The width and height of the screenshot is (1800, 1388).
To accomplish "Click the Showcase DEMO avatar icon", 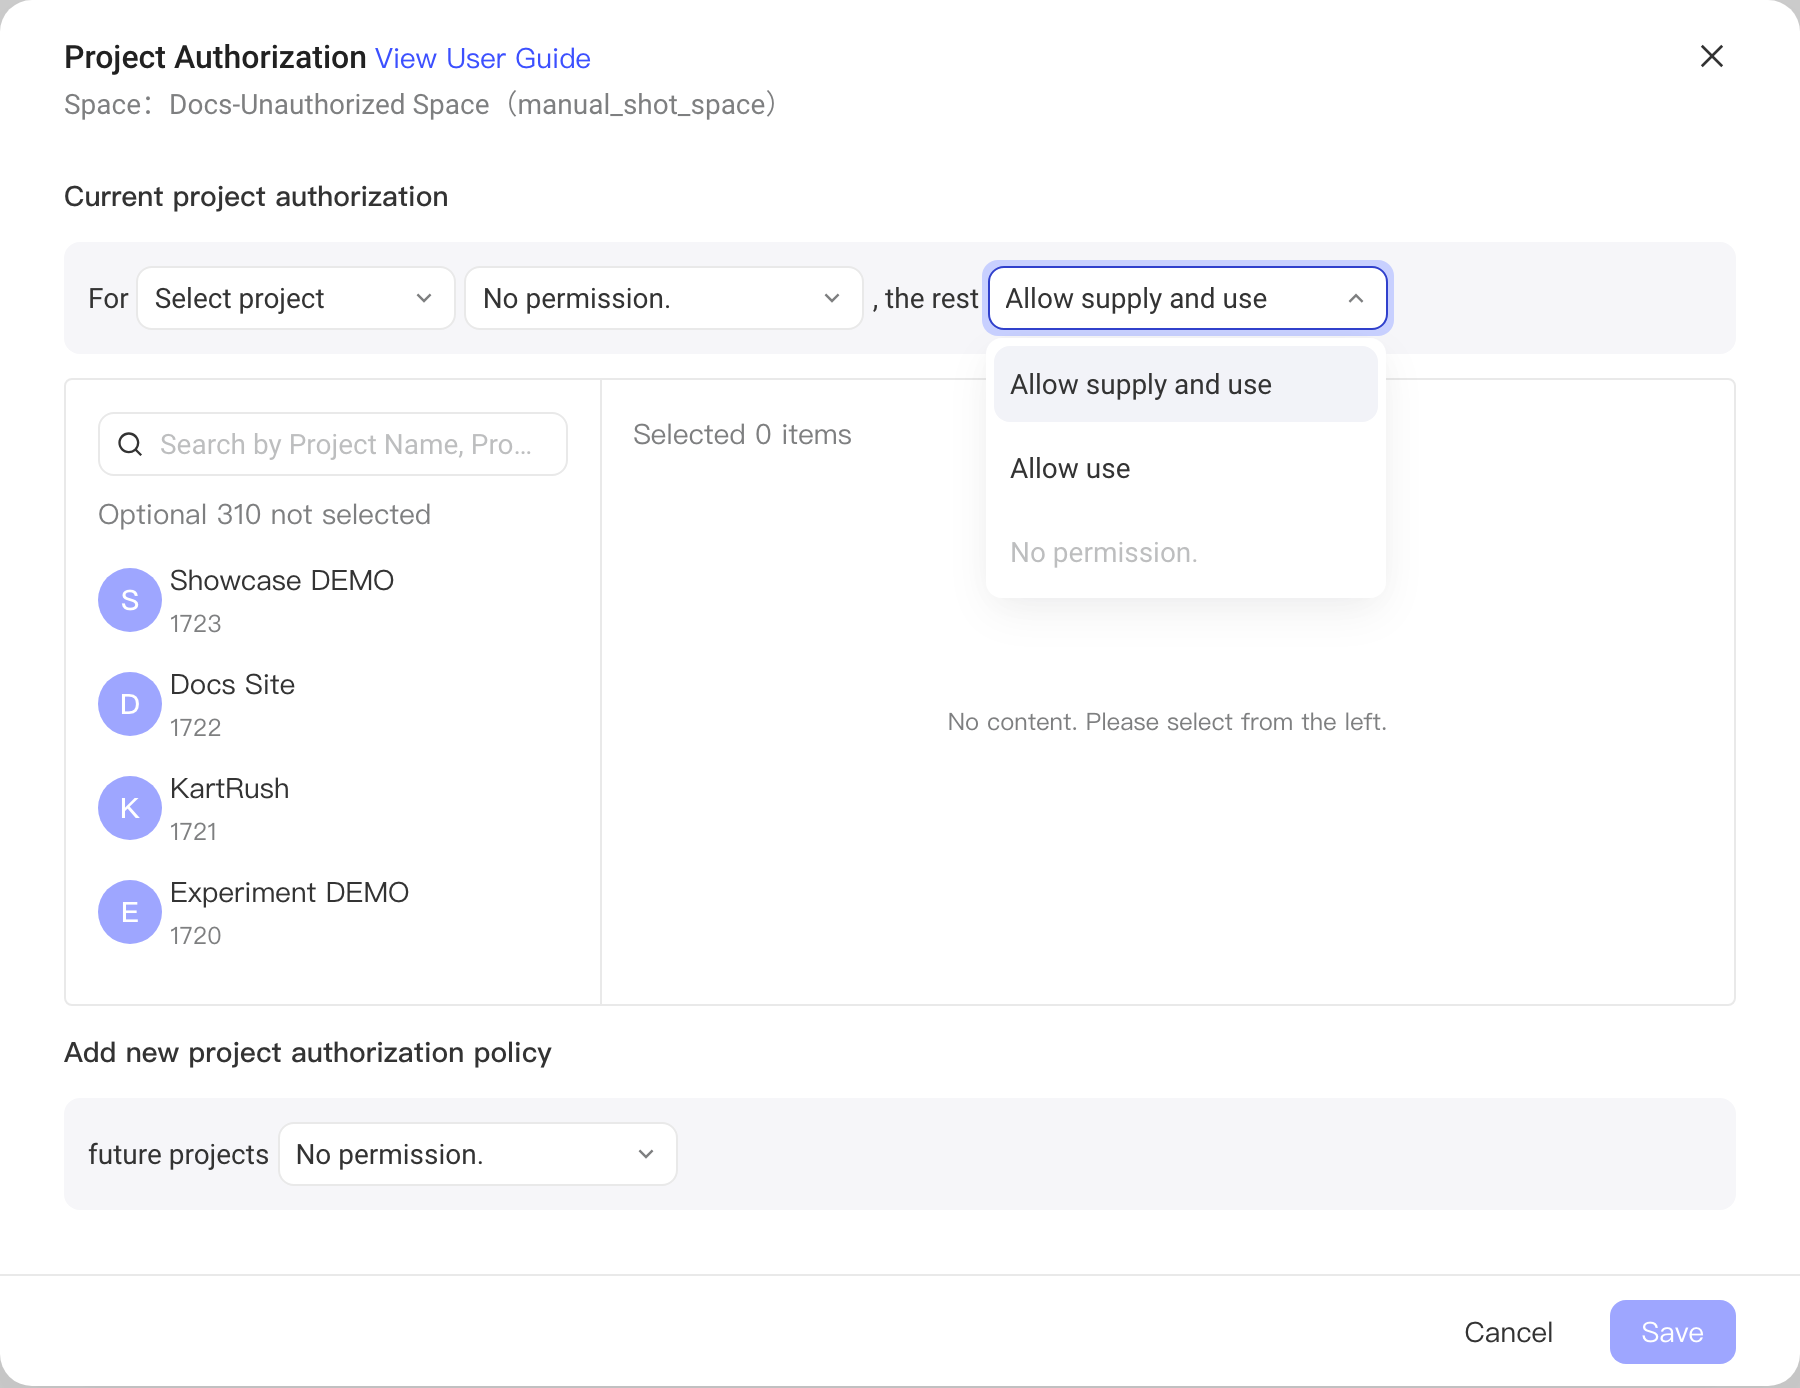I will pyautogui.click(x=130, y=600).
